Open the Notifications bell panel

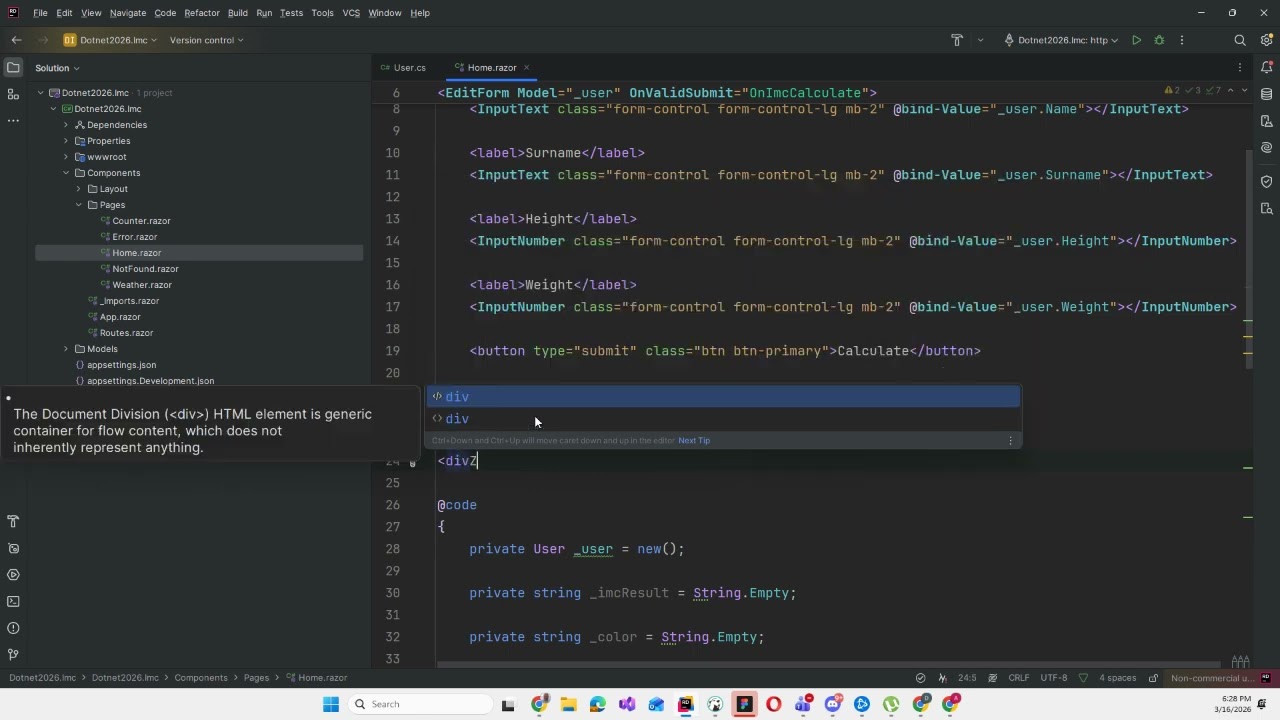click(1267, 68)
